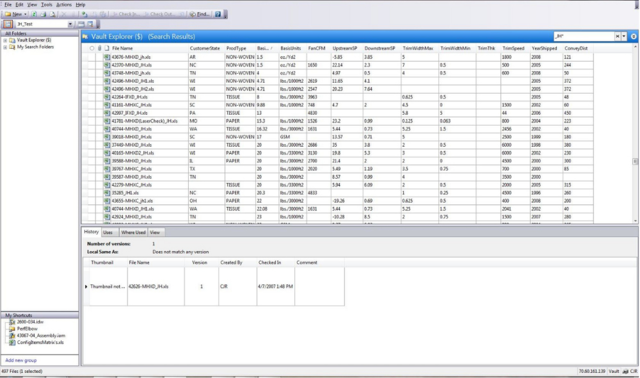Click the Find toolbar button

[x=200, y=14]
